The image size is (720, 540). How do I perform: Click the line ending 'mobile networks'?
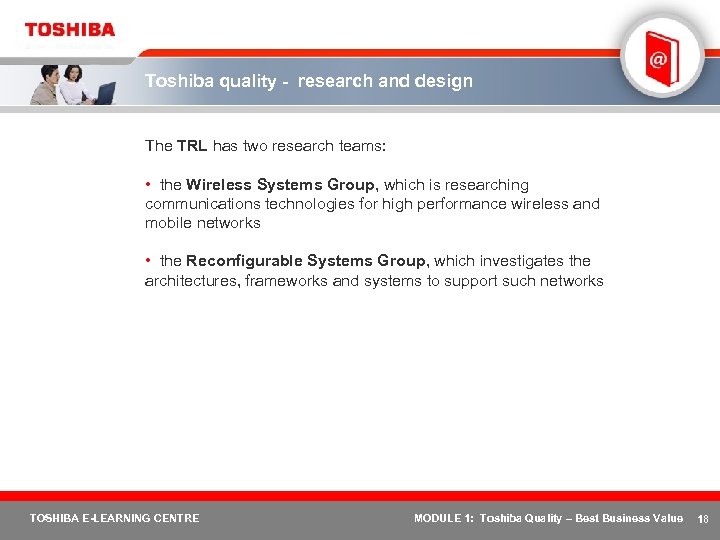(x=203, y=223)
